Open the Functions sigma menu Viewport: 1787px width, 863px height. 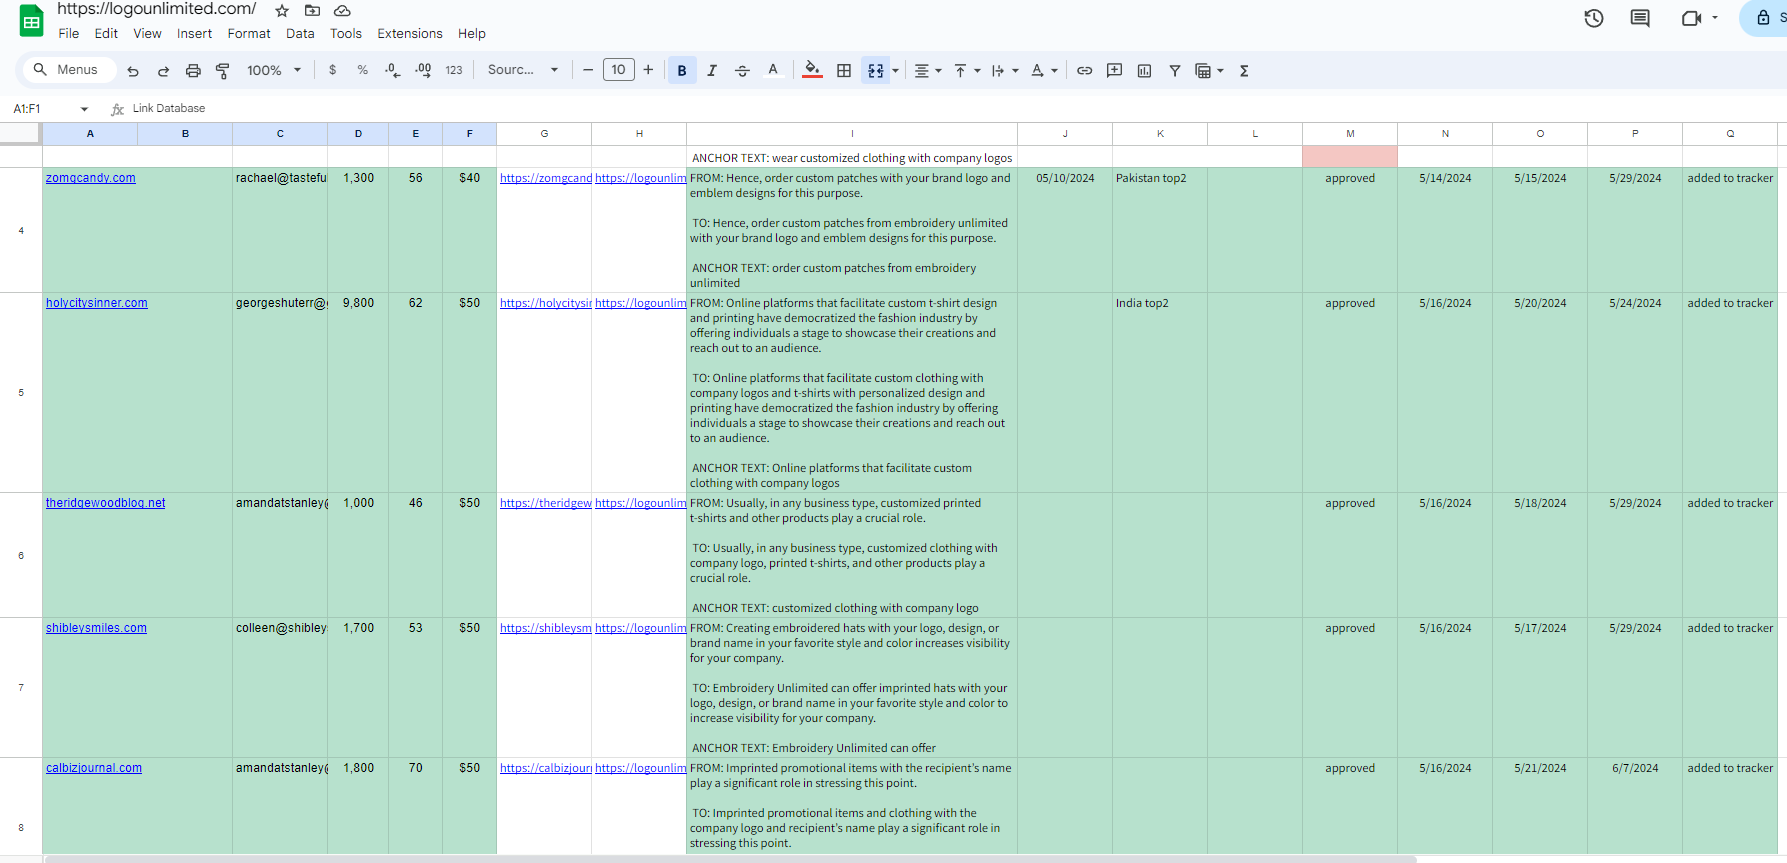point(1244,70)
